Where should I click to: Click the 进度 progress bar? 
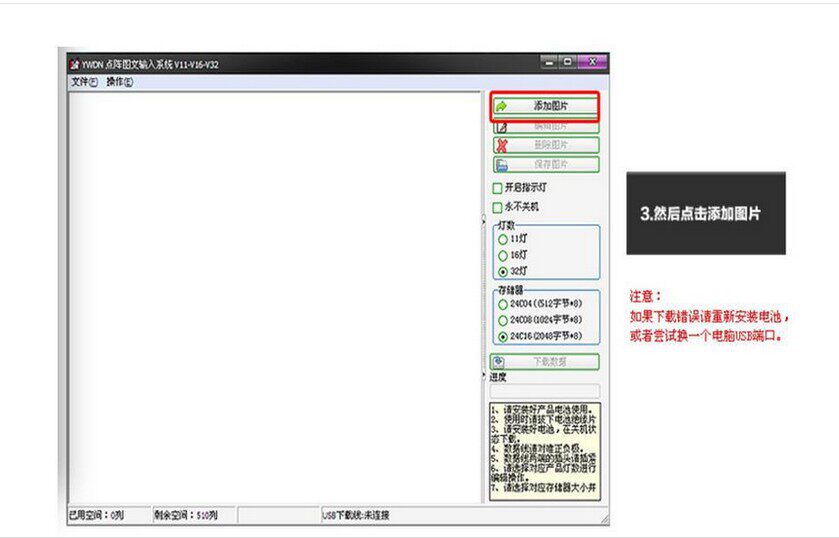pyautogui.click(x=545, y=391)
